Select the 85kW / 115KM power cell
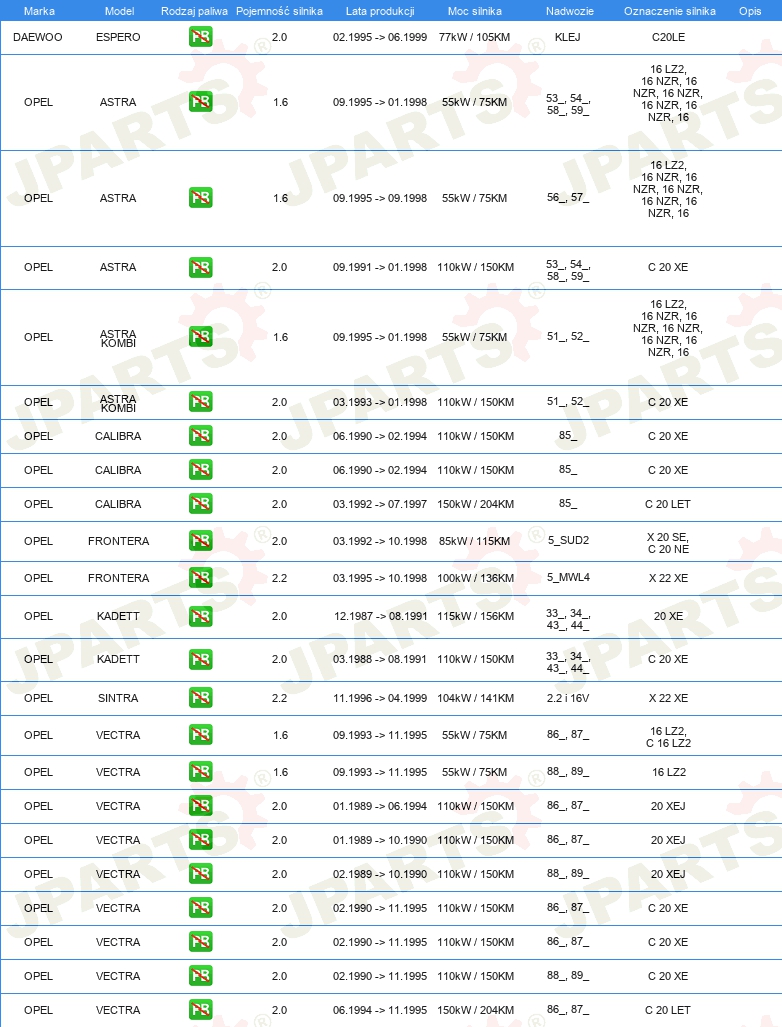This screenshot has width=782, height=1027. click(x=475, y=541)
